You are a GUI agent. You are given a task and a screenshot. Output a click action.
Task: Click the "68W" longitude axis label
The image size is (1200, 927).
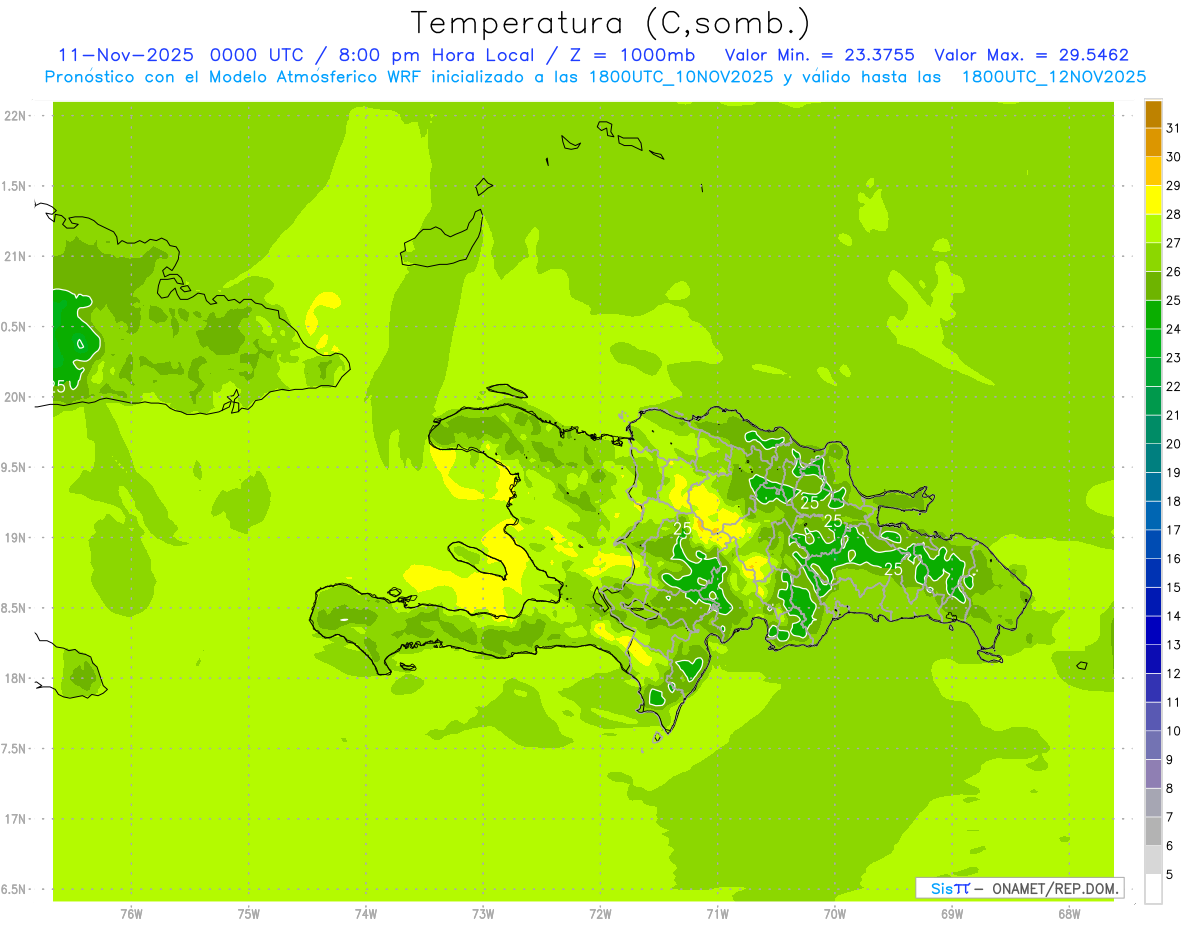tap(1069, 913)
